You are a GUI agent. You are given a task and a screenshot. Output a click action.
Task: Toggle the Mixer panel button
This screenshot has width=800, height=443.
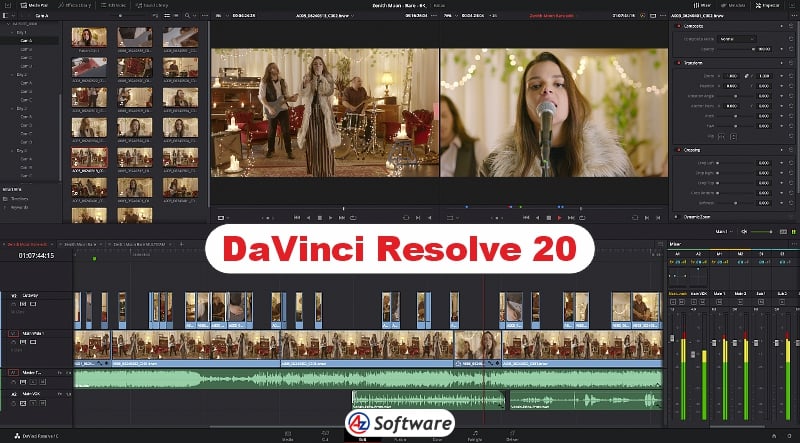click(703, 5)
